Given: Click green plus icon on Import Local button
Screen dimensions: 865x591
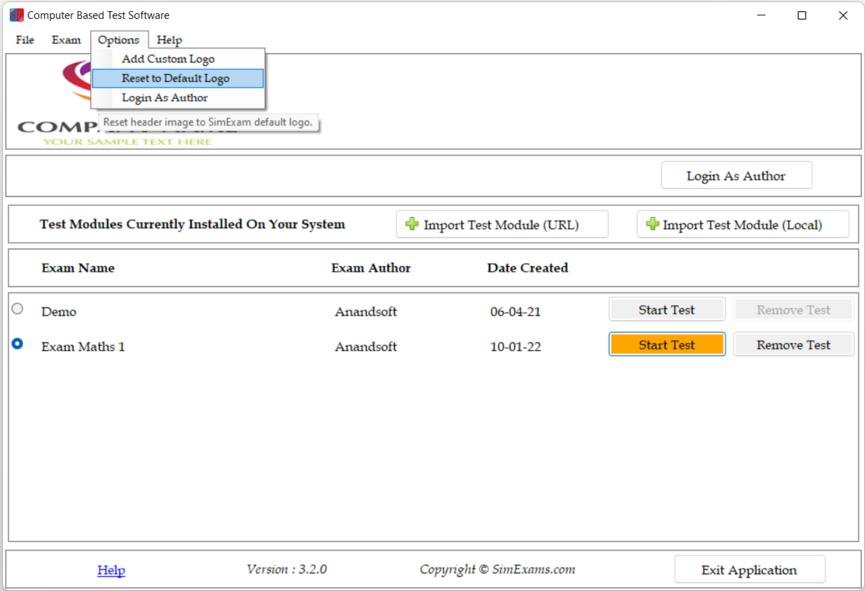Looking at the screenshot, I should click(652, 224).
